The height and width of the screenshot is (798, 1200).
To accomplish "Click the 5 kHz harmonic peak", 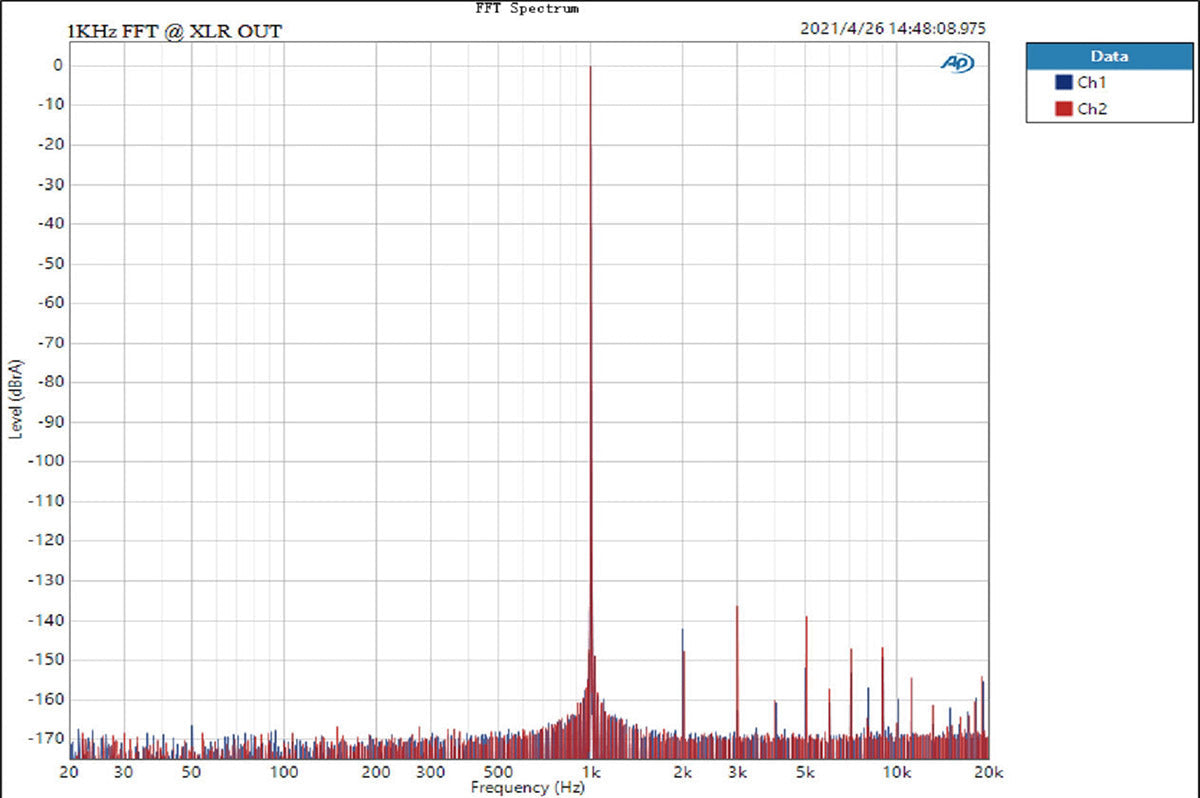I will 806,618.
